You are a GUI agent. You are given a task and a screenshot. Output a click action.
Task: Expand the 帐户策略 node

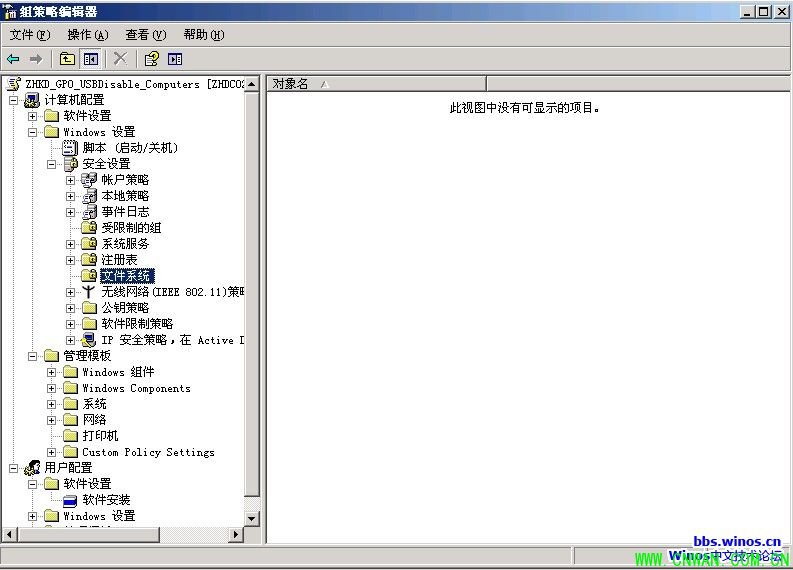coord(71,180)
